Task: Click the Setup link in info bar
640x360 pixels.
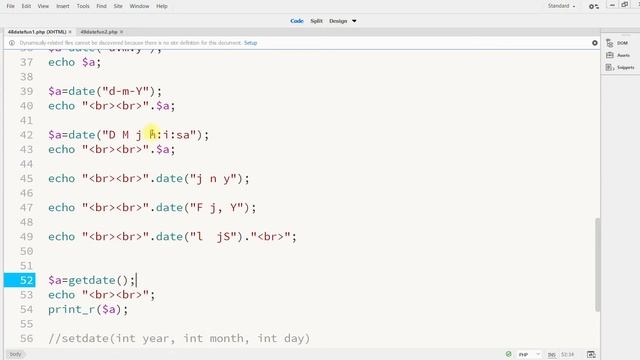Action: coord(250,43)
